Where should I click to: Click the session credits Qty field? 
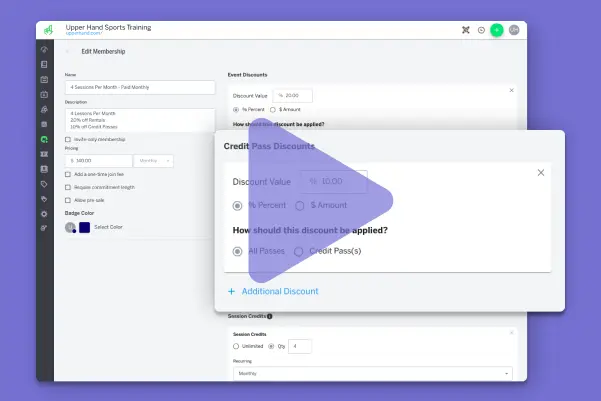pyautogui.click(x=300, y=346)
